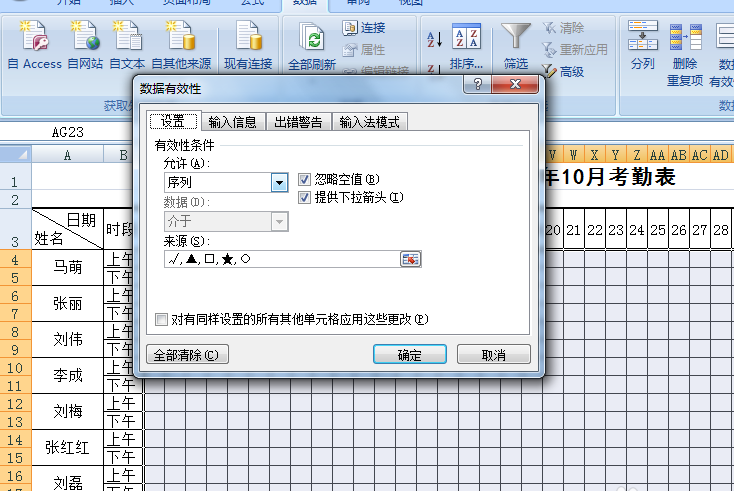This screenshot has width=734, height=491.
Task: Switch to 出错警告 tab
Action: pyautogui.click(x=298, y=122)
